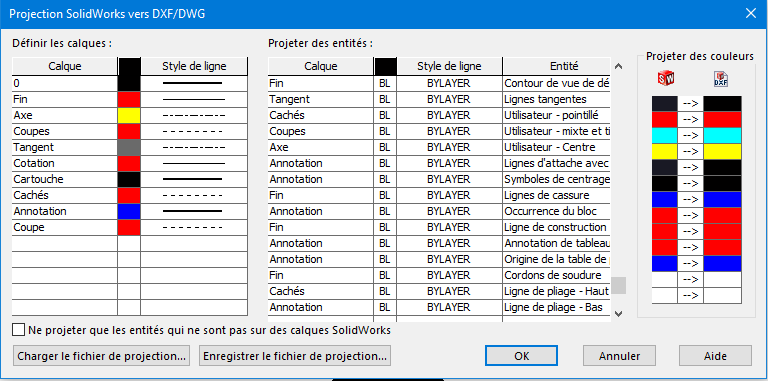
Task: Open the 'Charger le fichier de projection' dialog
Action: [101, 356]
